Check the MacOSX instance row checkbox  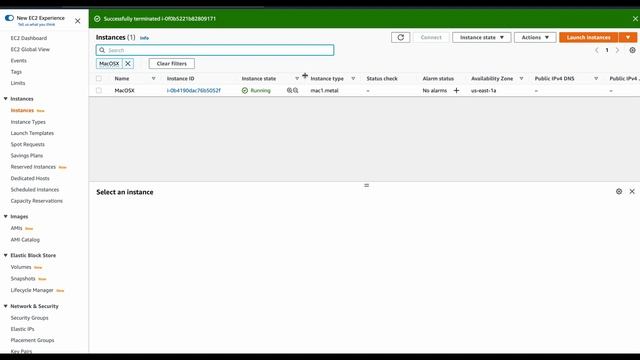(99, 91)
